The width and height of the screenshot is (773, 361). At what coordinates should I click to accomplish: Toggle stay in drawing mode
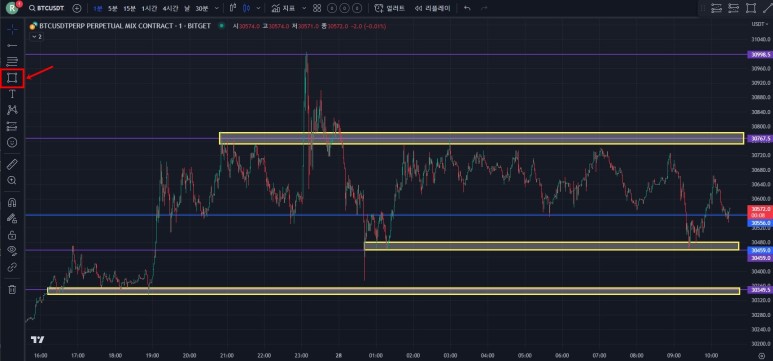pyautogui.click(x=12, y=218)
